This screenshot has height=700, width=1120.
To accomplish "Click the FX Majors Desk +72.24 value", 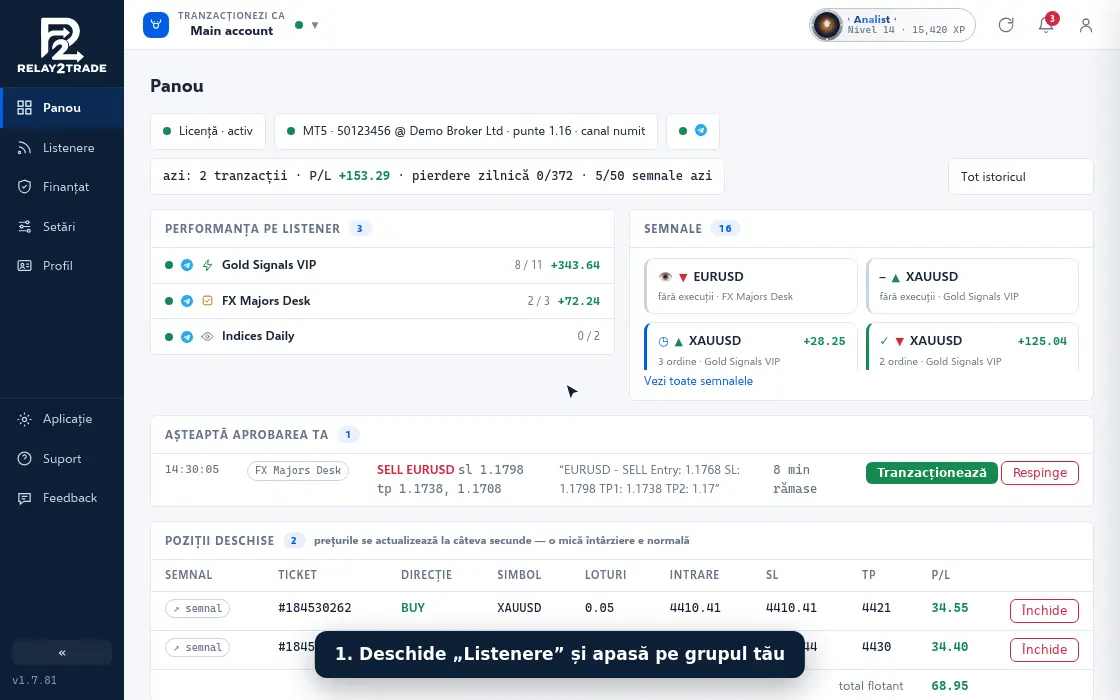I will coord(579,301).
